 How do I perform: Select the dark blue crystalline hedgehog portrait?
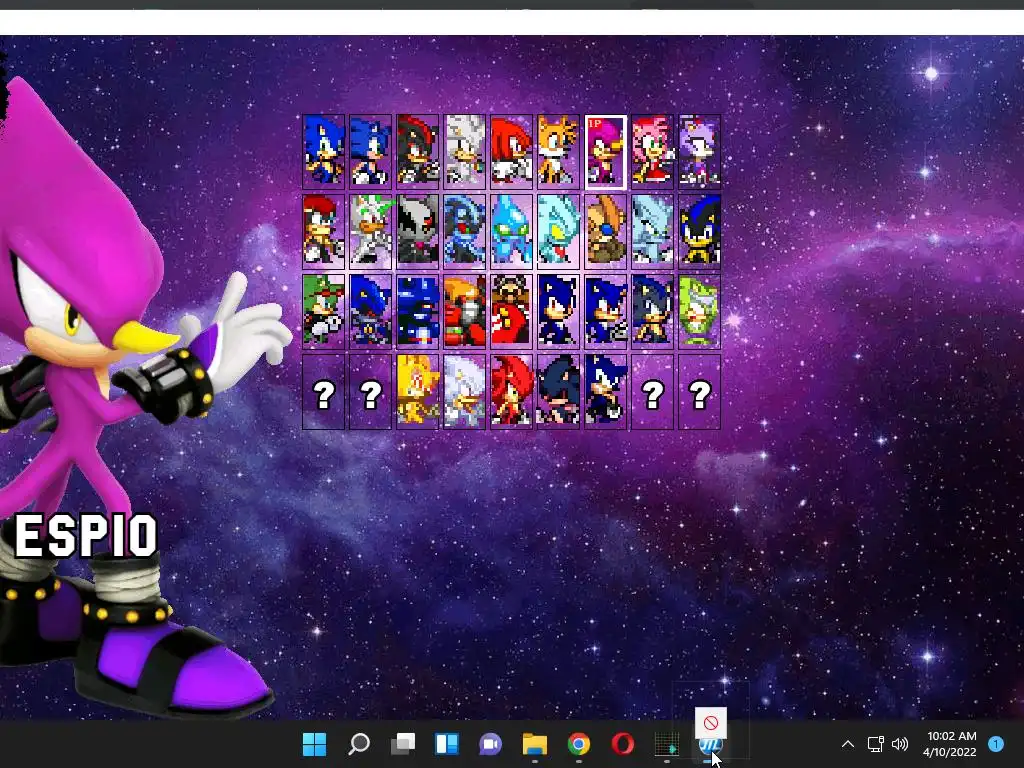point(464,231)
